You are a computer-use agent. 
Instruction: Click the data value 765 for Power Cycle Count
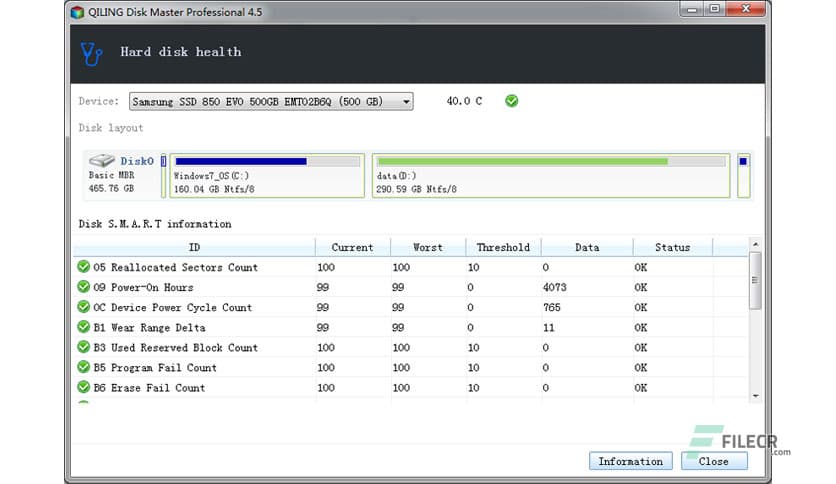552,308
